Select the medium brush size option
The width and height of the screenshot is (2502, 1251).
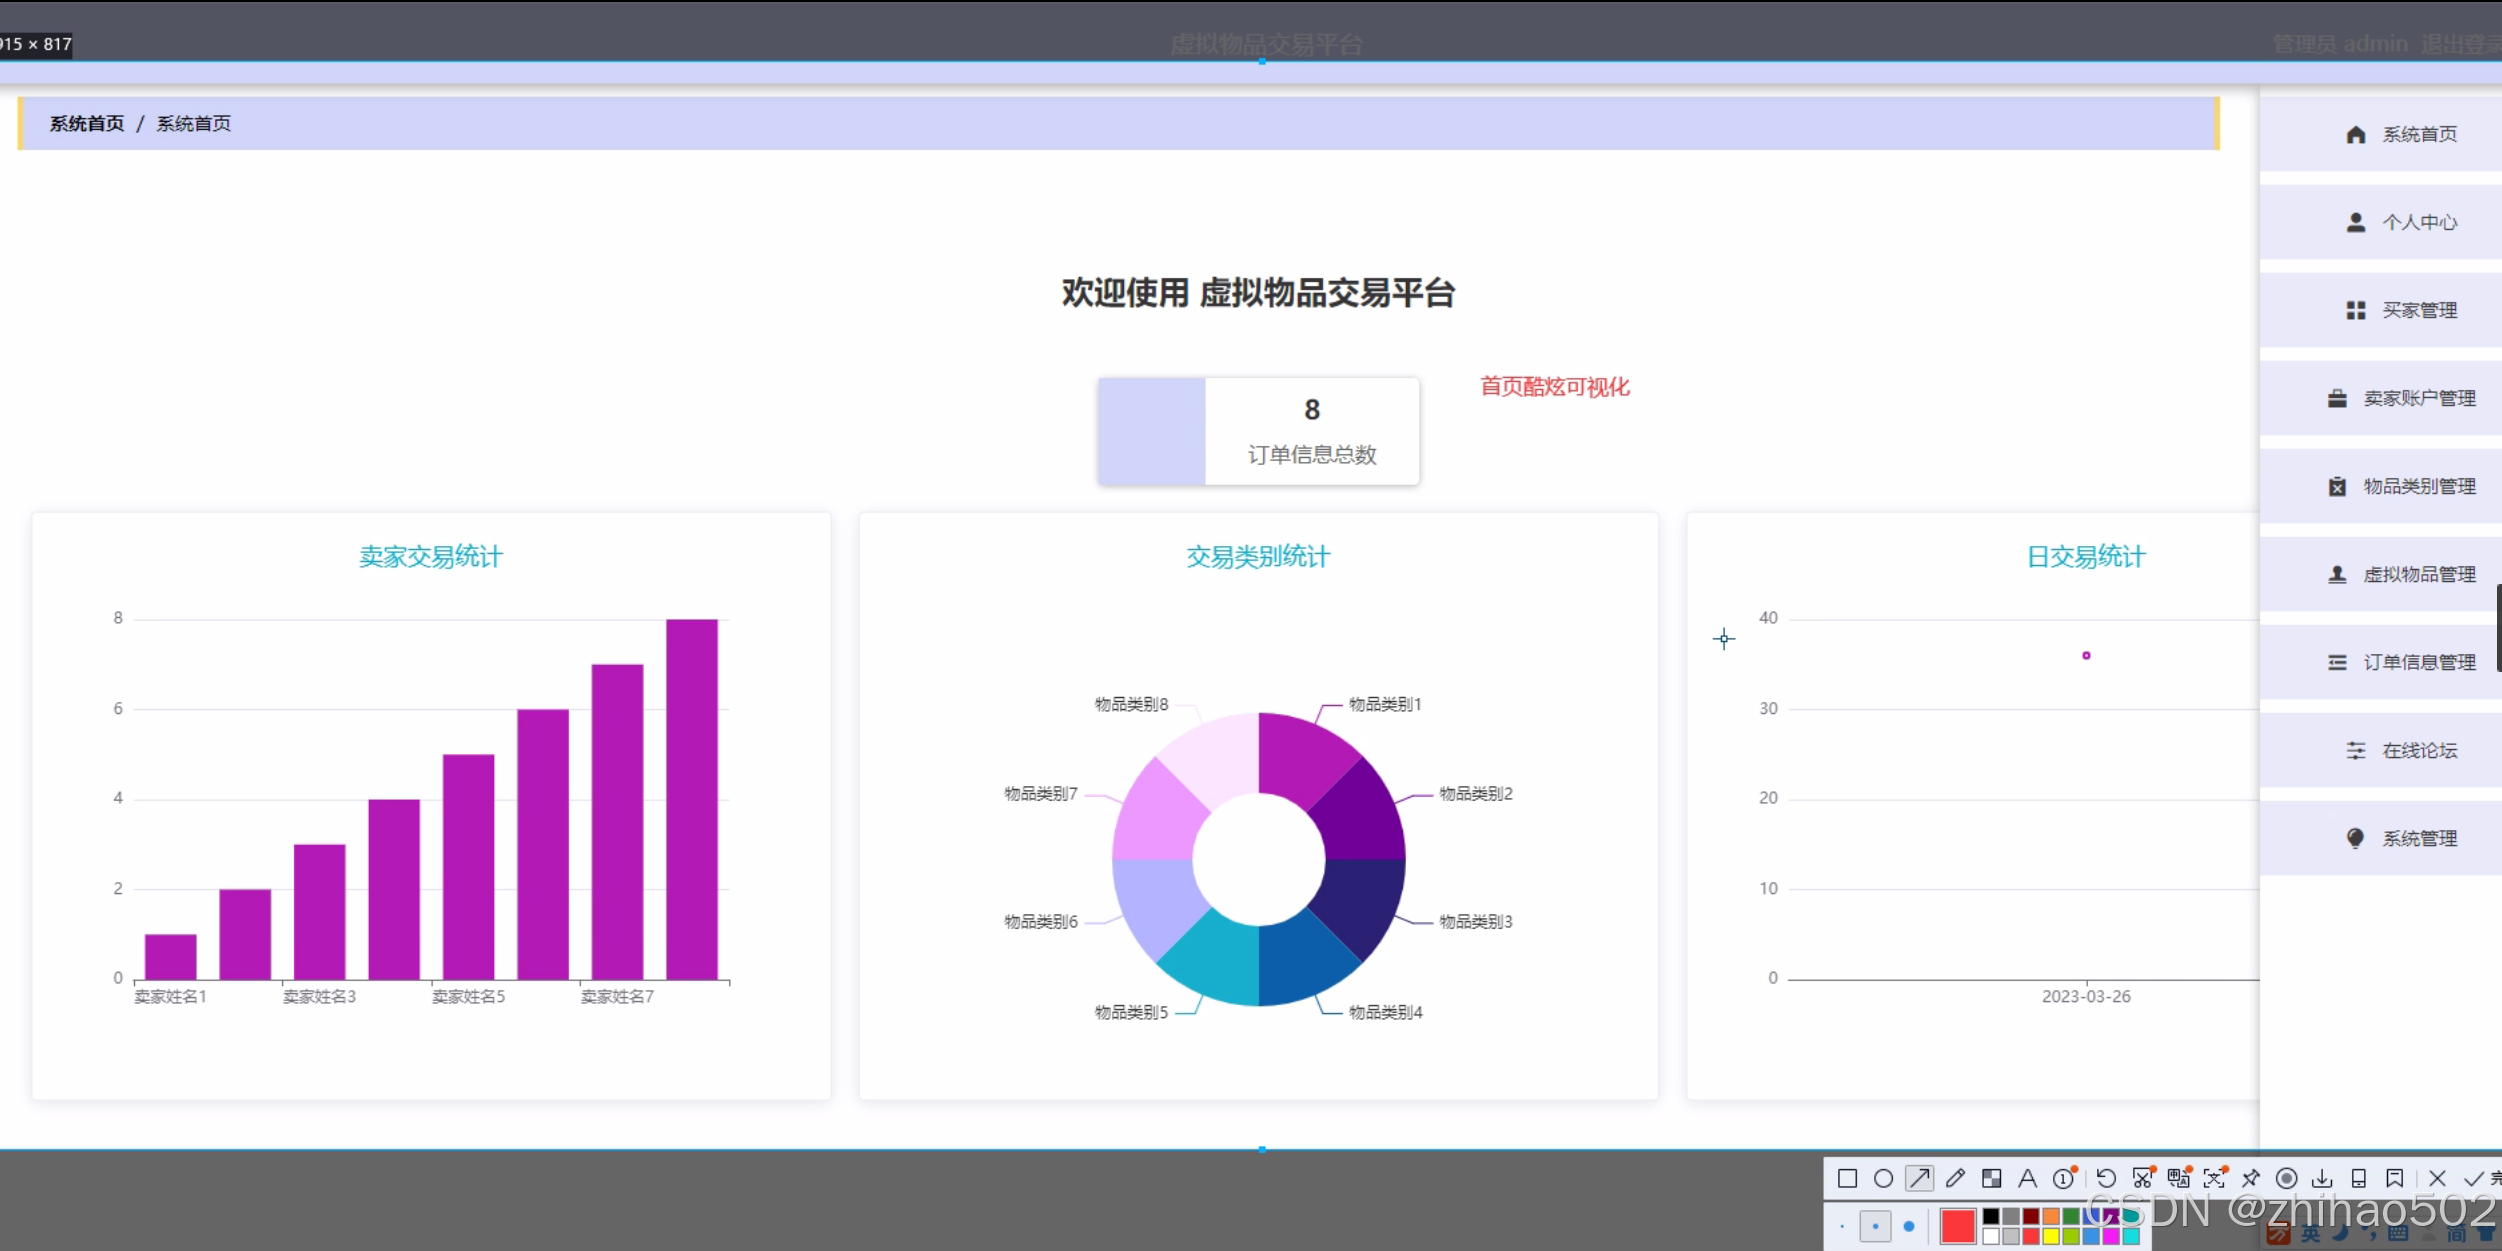(x=1875, y=1226)
